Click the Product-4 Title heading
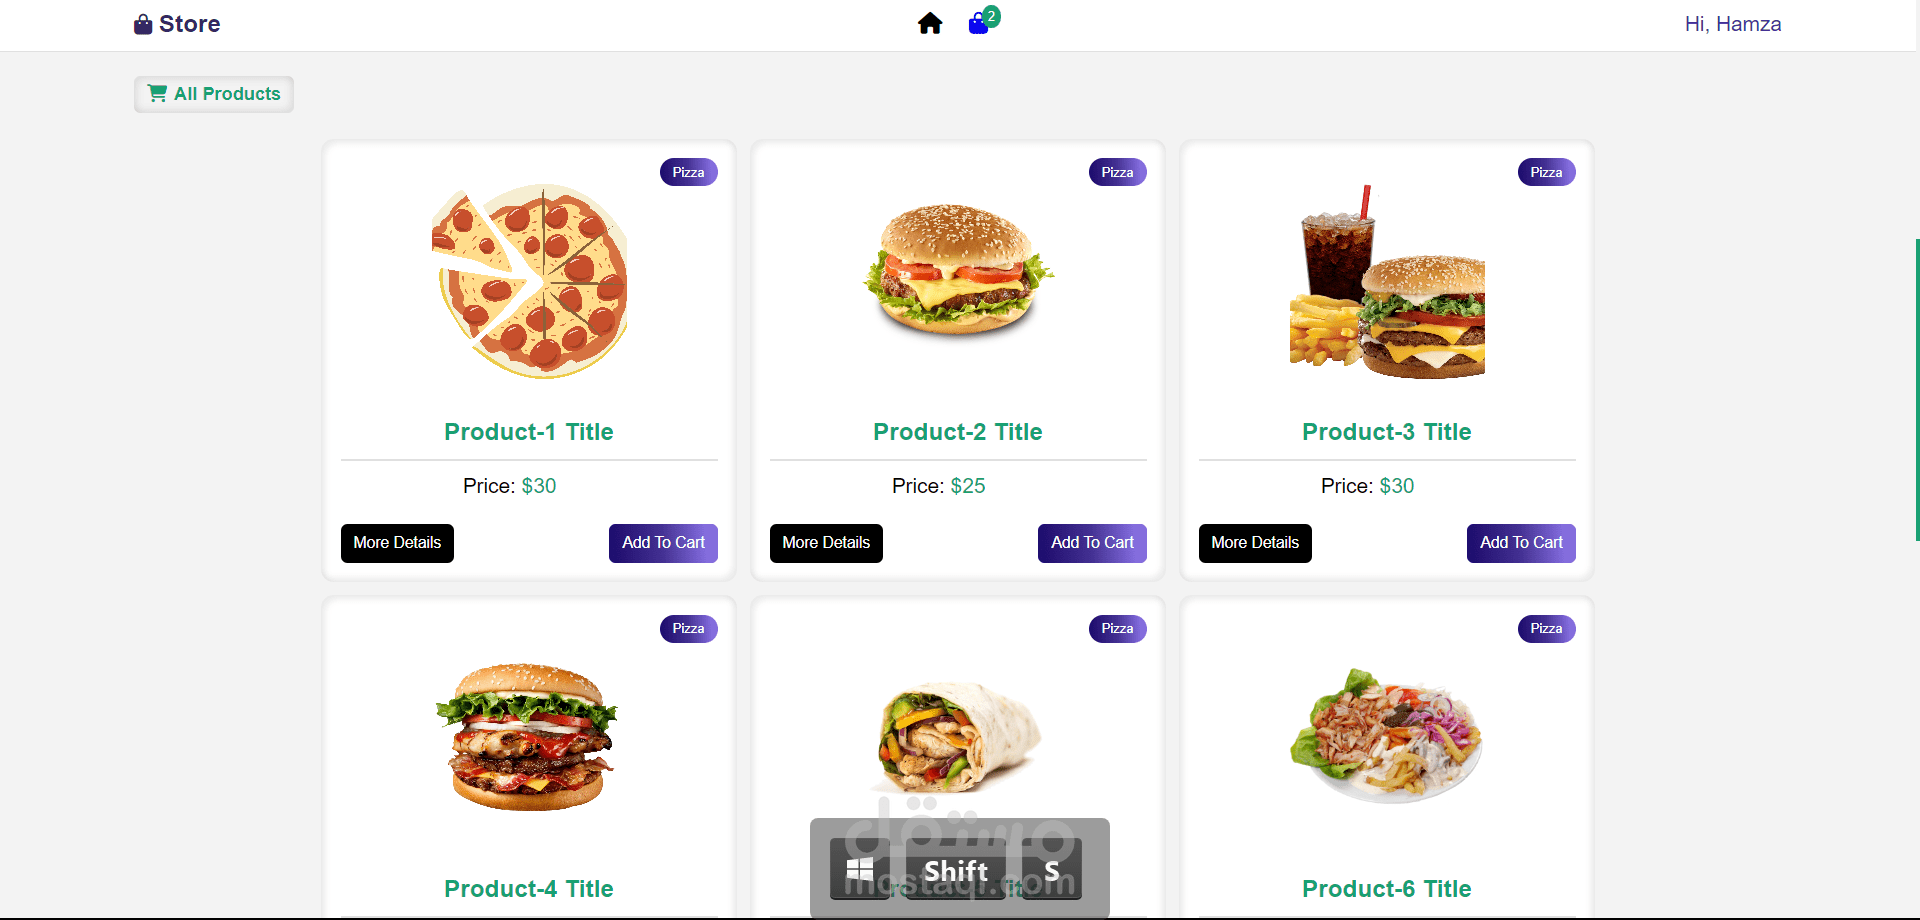 528,889
